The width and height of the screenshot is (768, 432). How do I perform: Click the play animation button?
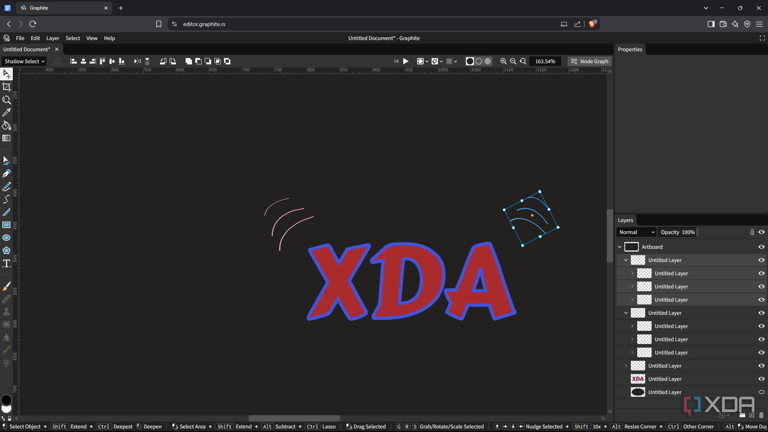pos(406,61)
